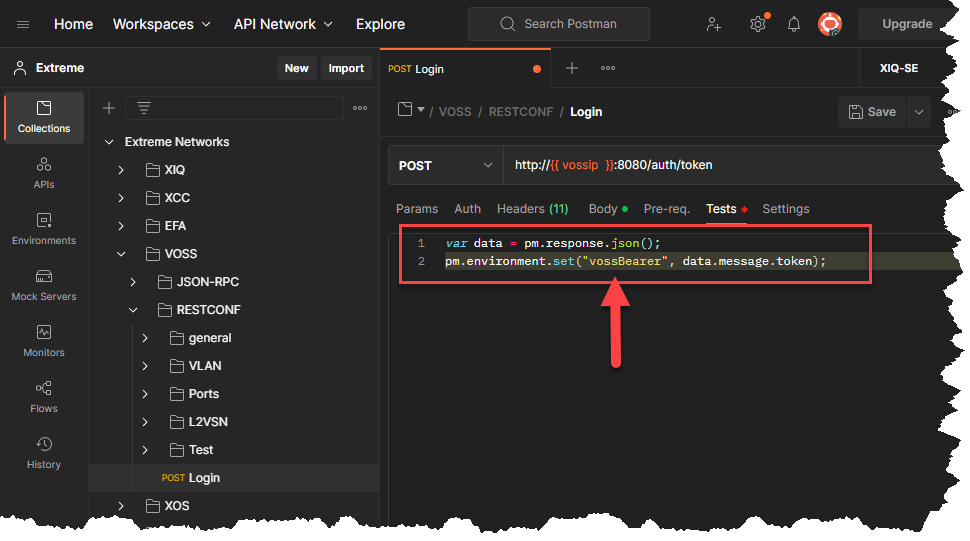The height and width of the screenshot is (541, 970).
Task: Switch to the Pre-req. tab
Action: pyautogui.click(x=666, y=209)
